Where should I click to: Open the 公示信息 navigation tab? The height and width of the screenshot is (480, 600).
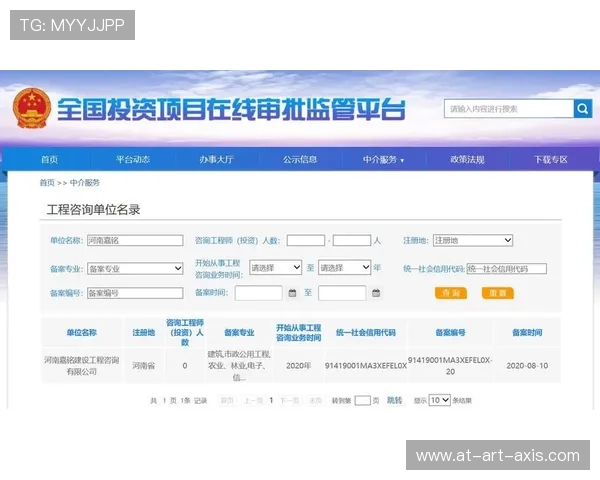300,160
